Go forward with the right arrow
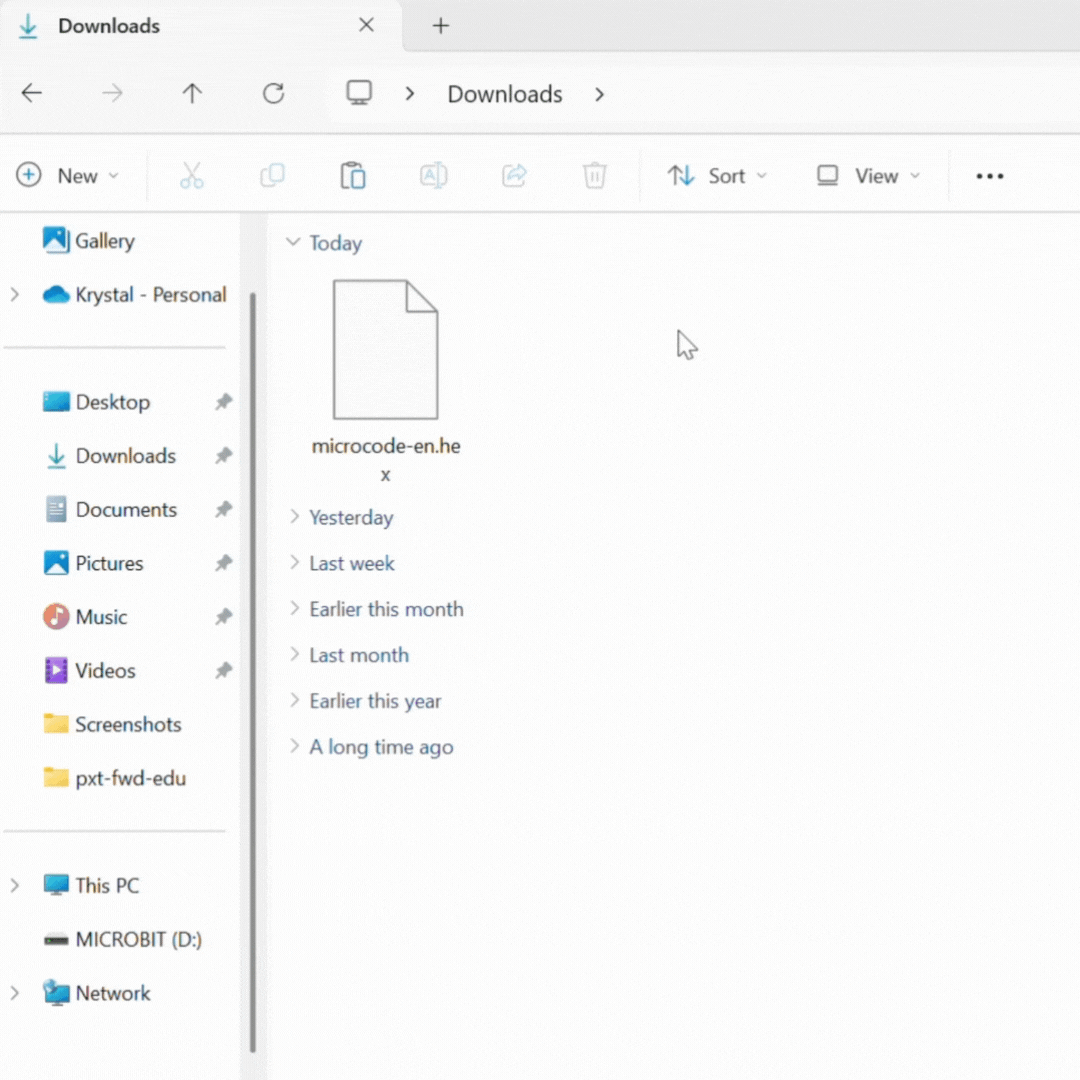The image size is (1080, 1080). tap(112, 93)
